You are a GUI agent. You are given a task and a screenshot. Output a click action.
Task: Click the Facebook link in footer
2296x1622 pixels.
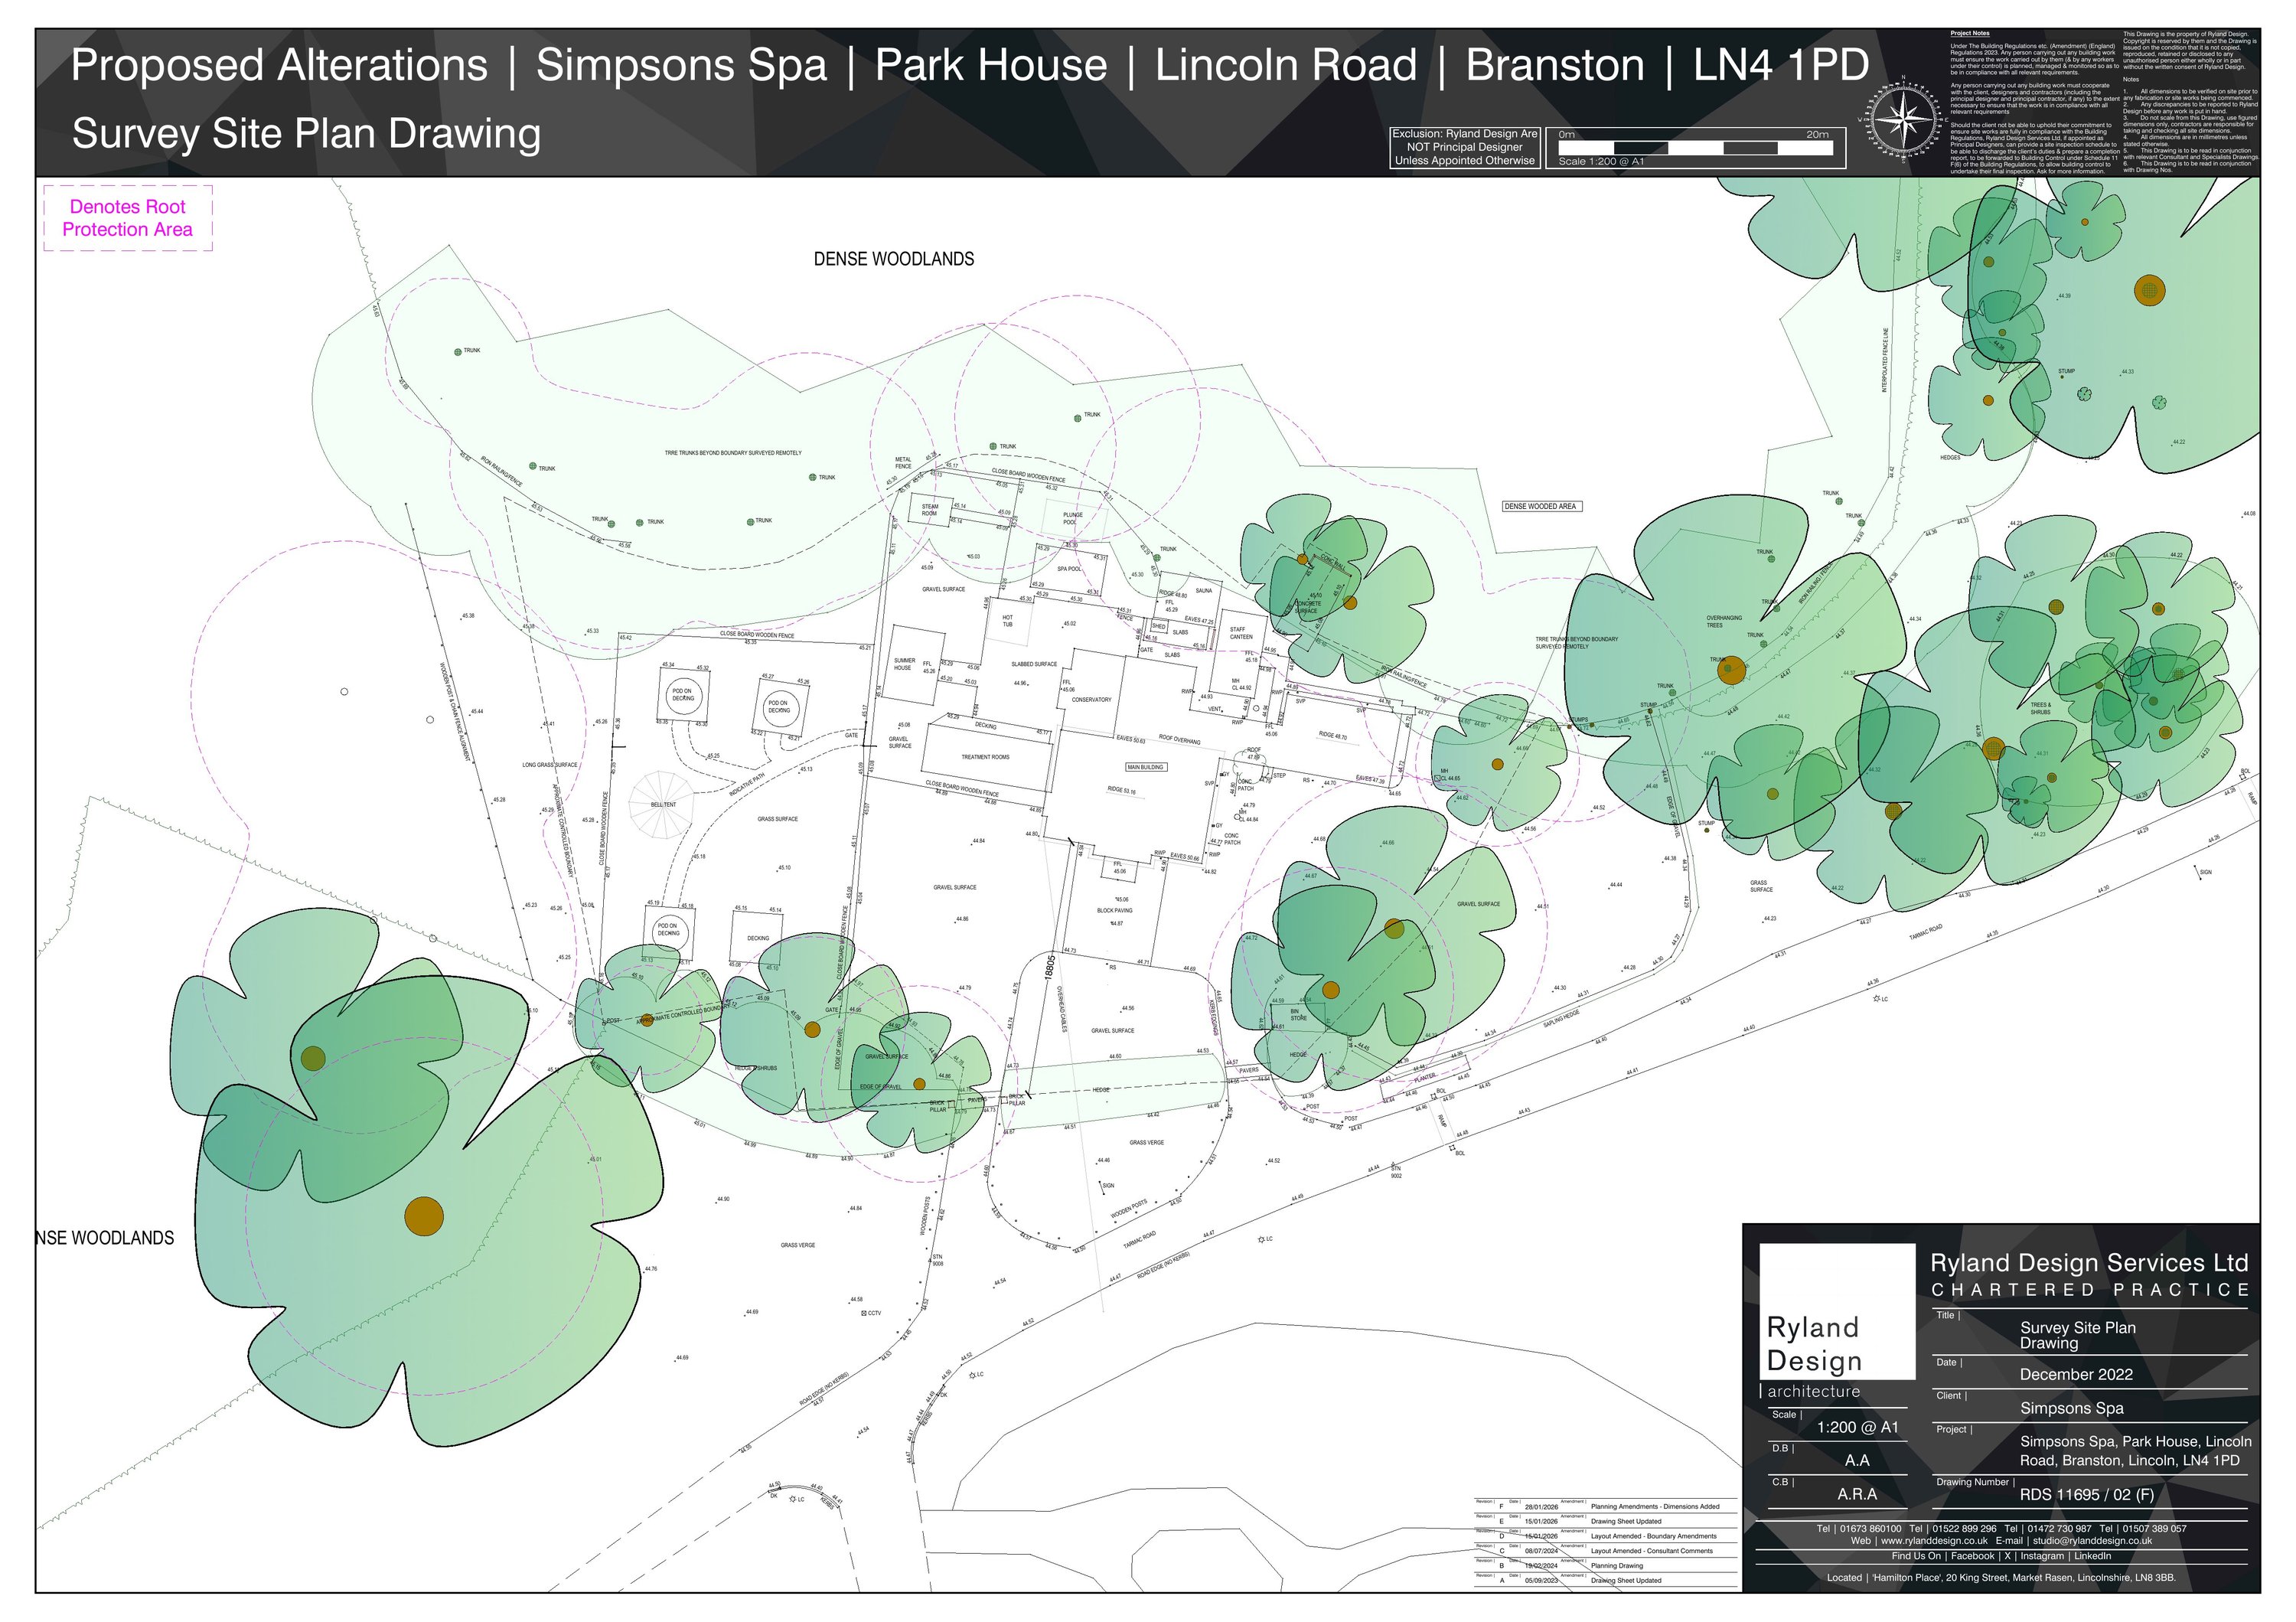pos(1972,1556)
